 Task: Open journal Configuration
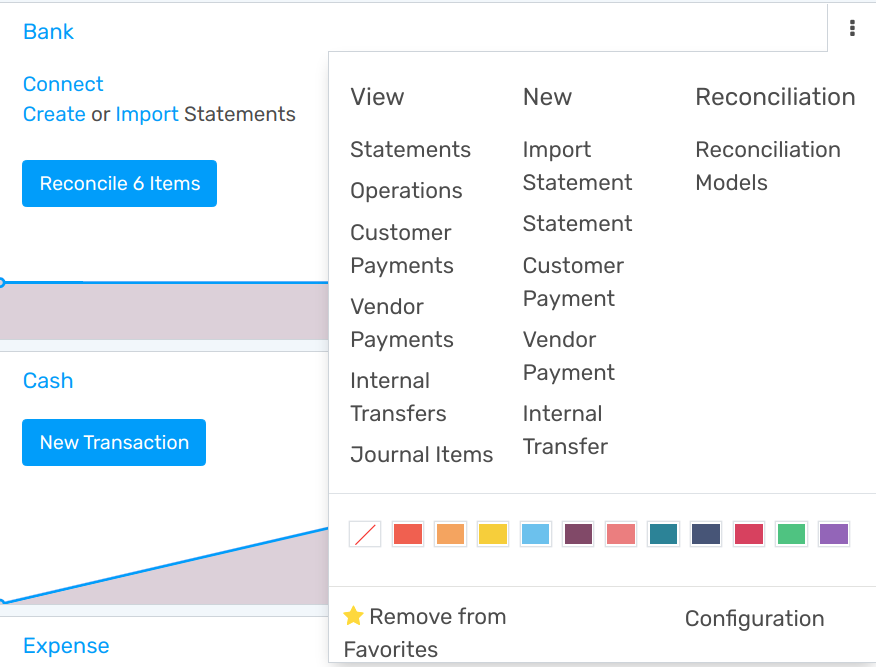pos(754,619)
